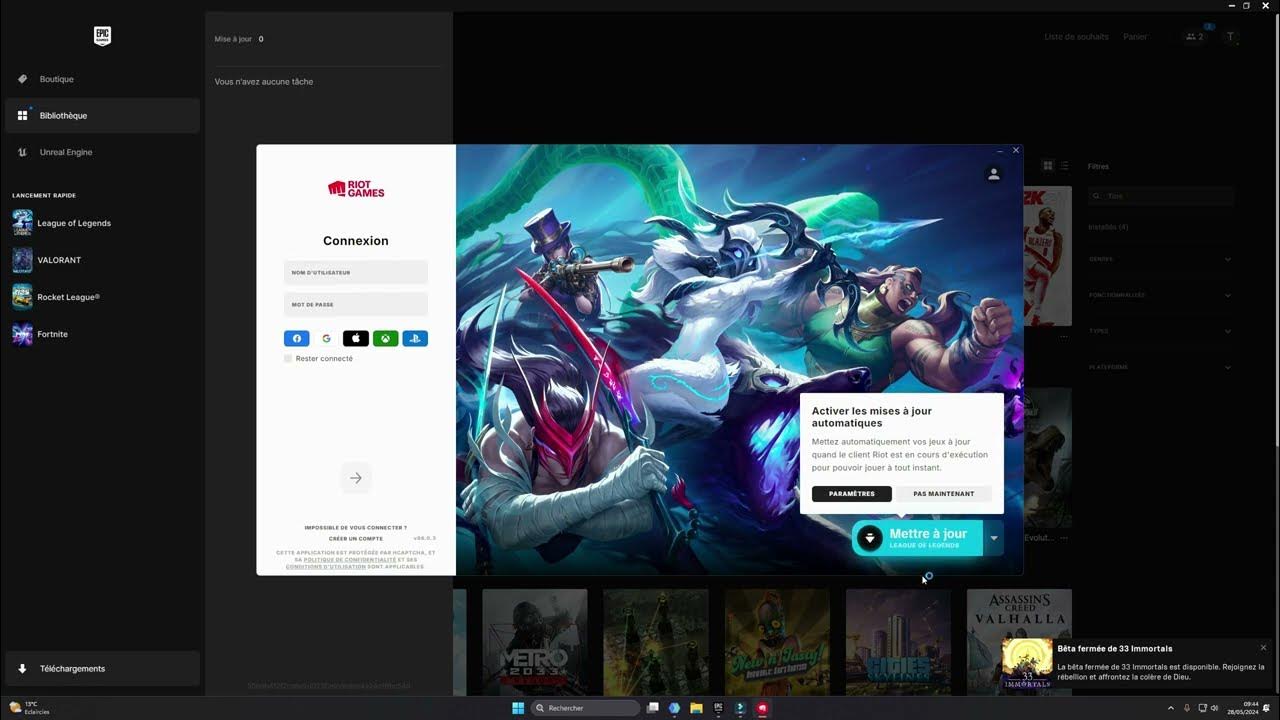The height and width of the screenshot is (720, 1280).
Task: Open dropdown arrow beside Mettre à jour
Action: [x=994, y=538]
